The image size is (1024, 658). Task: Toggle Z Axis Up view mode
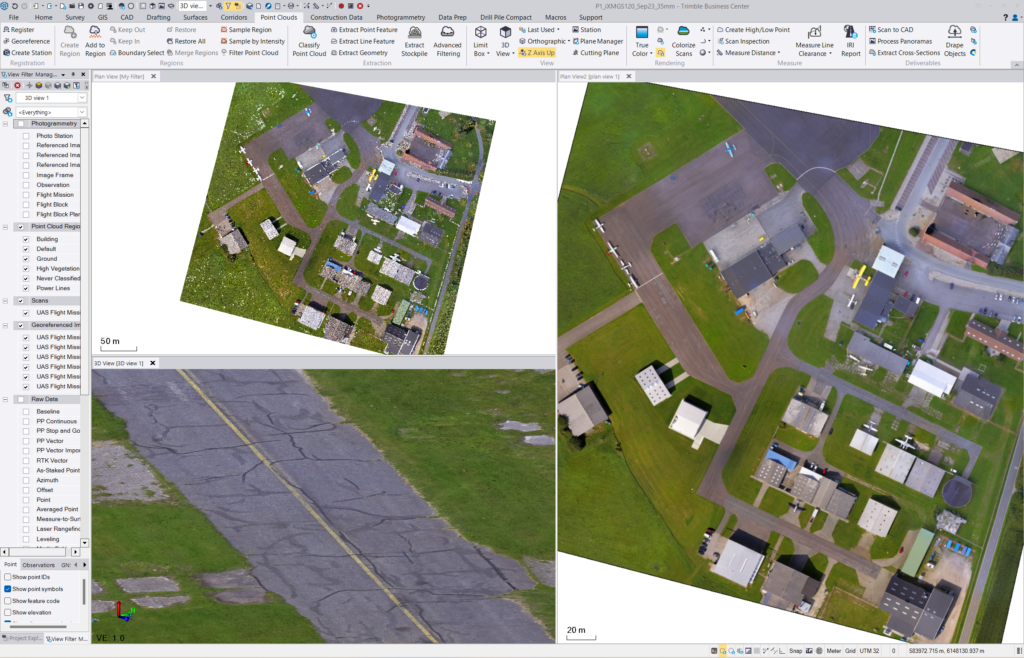tap(539, 51)
